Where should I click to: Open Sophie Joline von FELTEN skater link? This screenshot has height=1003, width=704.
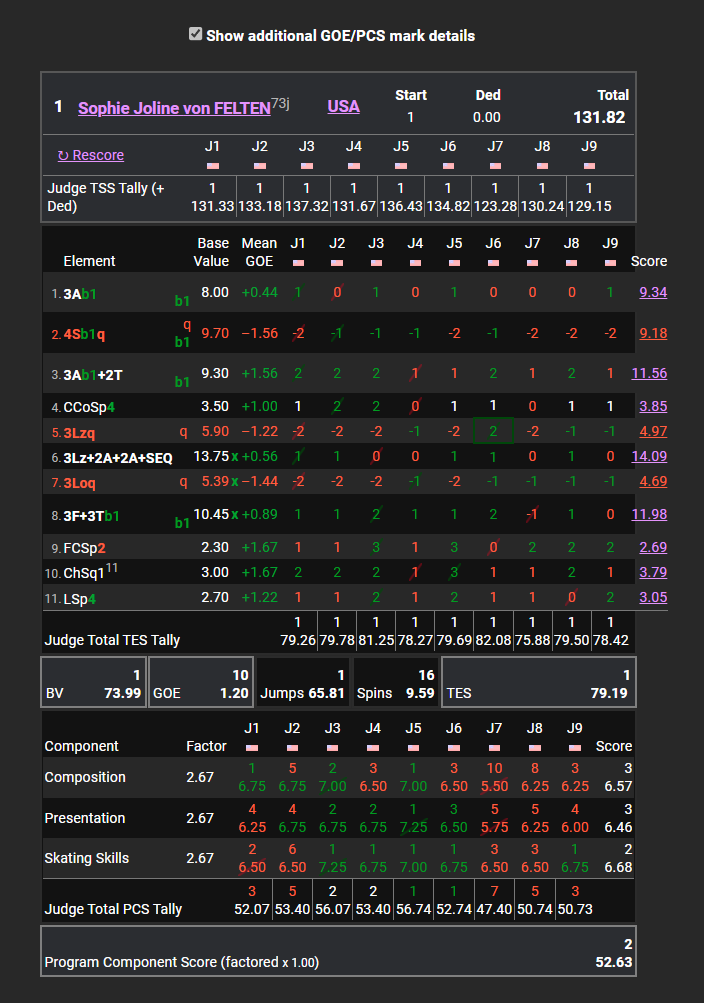[174, 108]
